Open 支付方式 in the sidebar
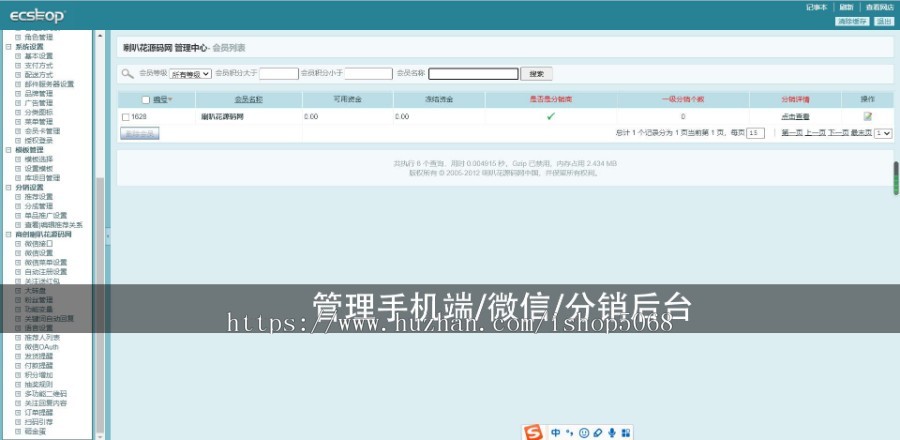 [38, 65]
